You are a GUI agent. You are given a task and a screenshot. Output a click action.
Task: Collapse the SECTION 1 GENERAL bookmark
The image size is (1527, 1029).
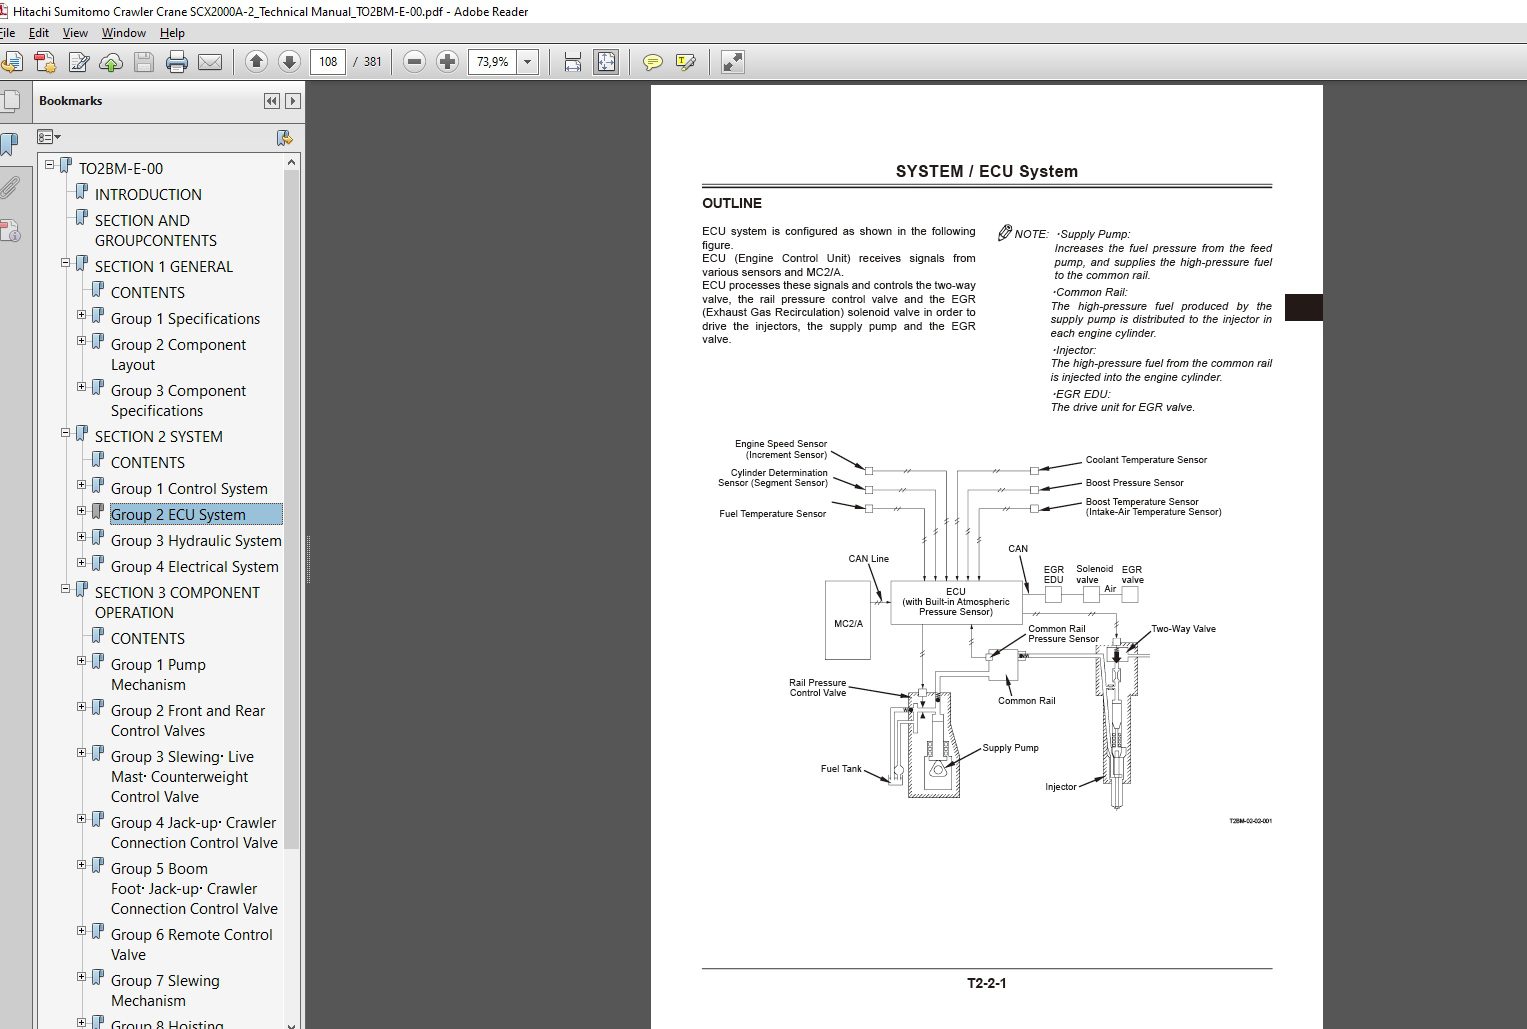click(x=66, y=263)
